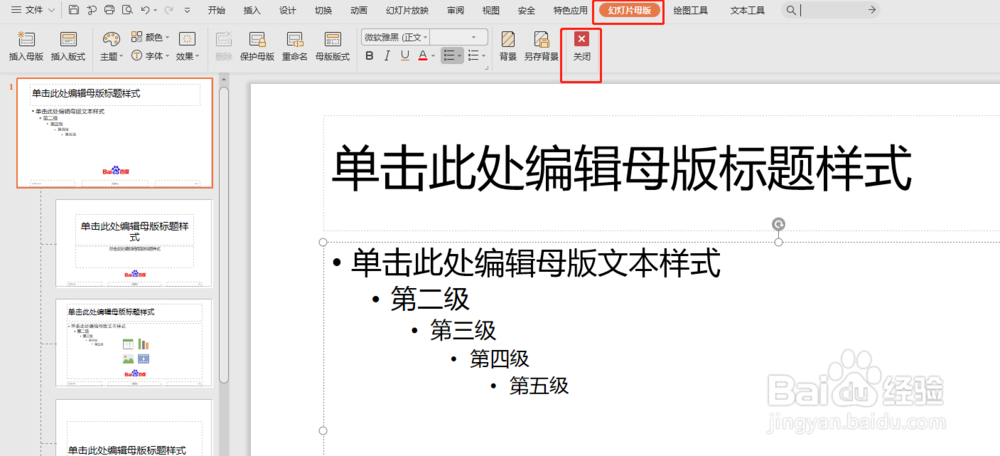Toggle Italic formatting
The height and width of the screenshot is (456, 1000).
(x=386, y=56)
